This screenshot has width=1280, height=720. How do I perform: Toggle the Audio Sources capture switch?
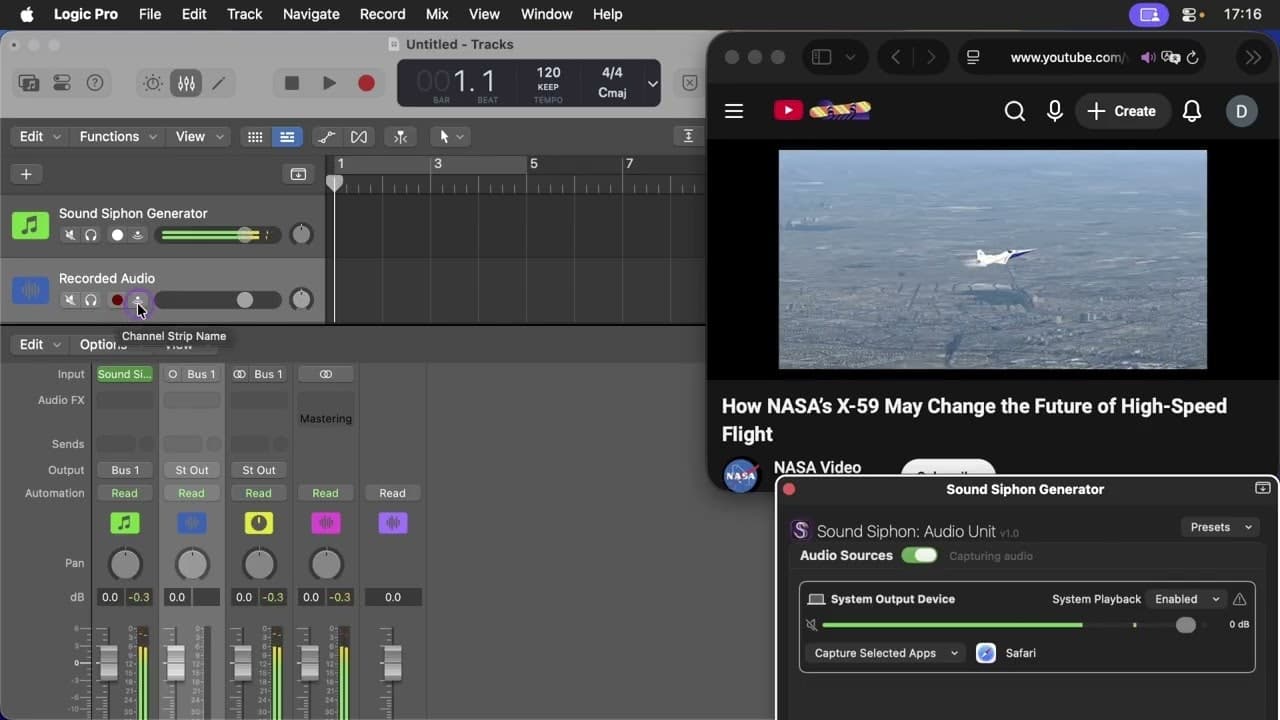point(919,555)
